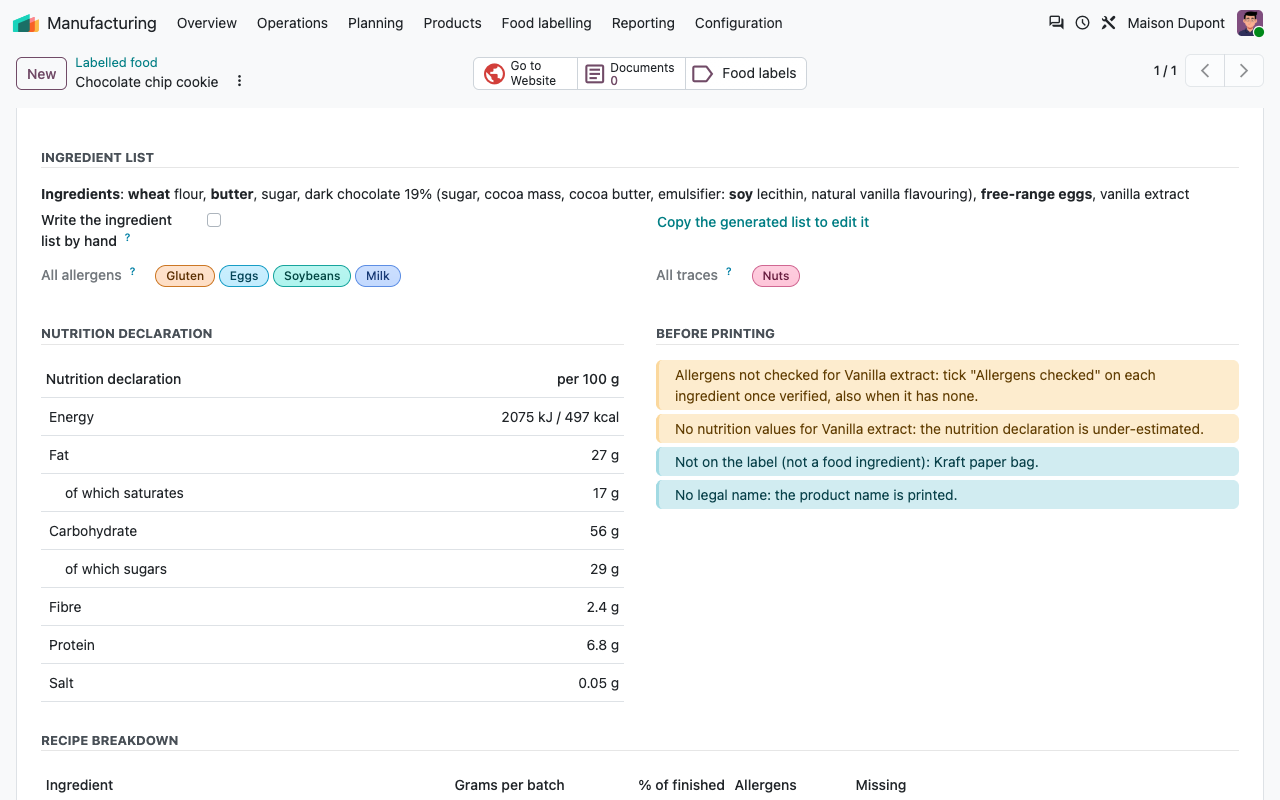Click the Soybeans allergen tag
The image size is (1280, 800).
click(312, 276)
